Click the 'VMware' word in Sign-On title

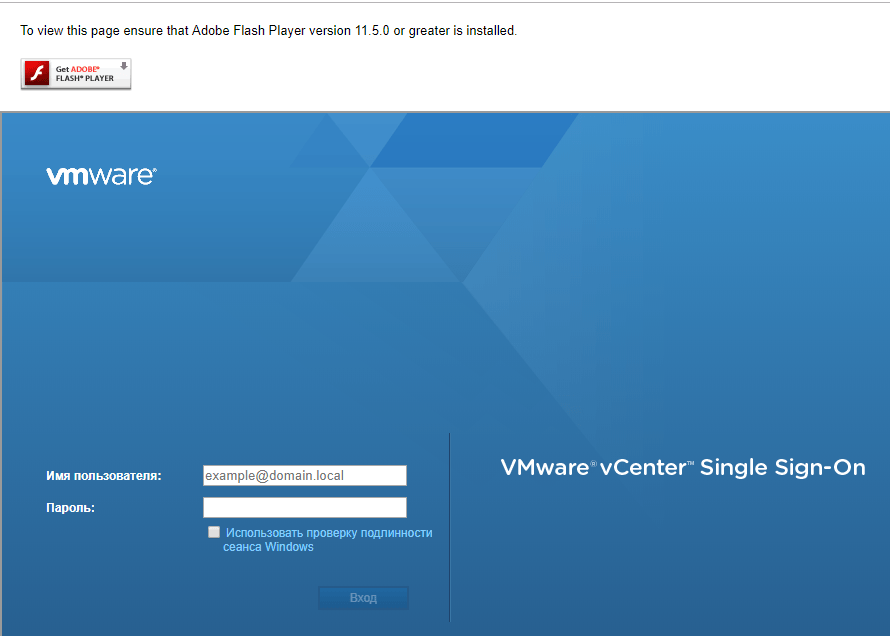coord(544,467)
